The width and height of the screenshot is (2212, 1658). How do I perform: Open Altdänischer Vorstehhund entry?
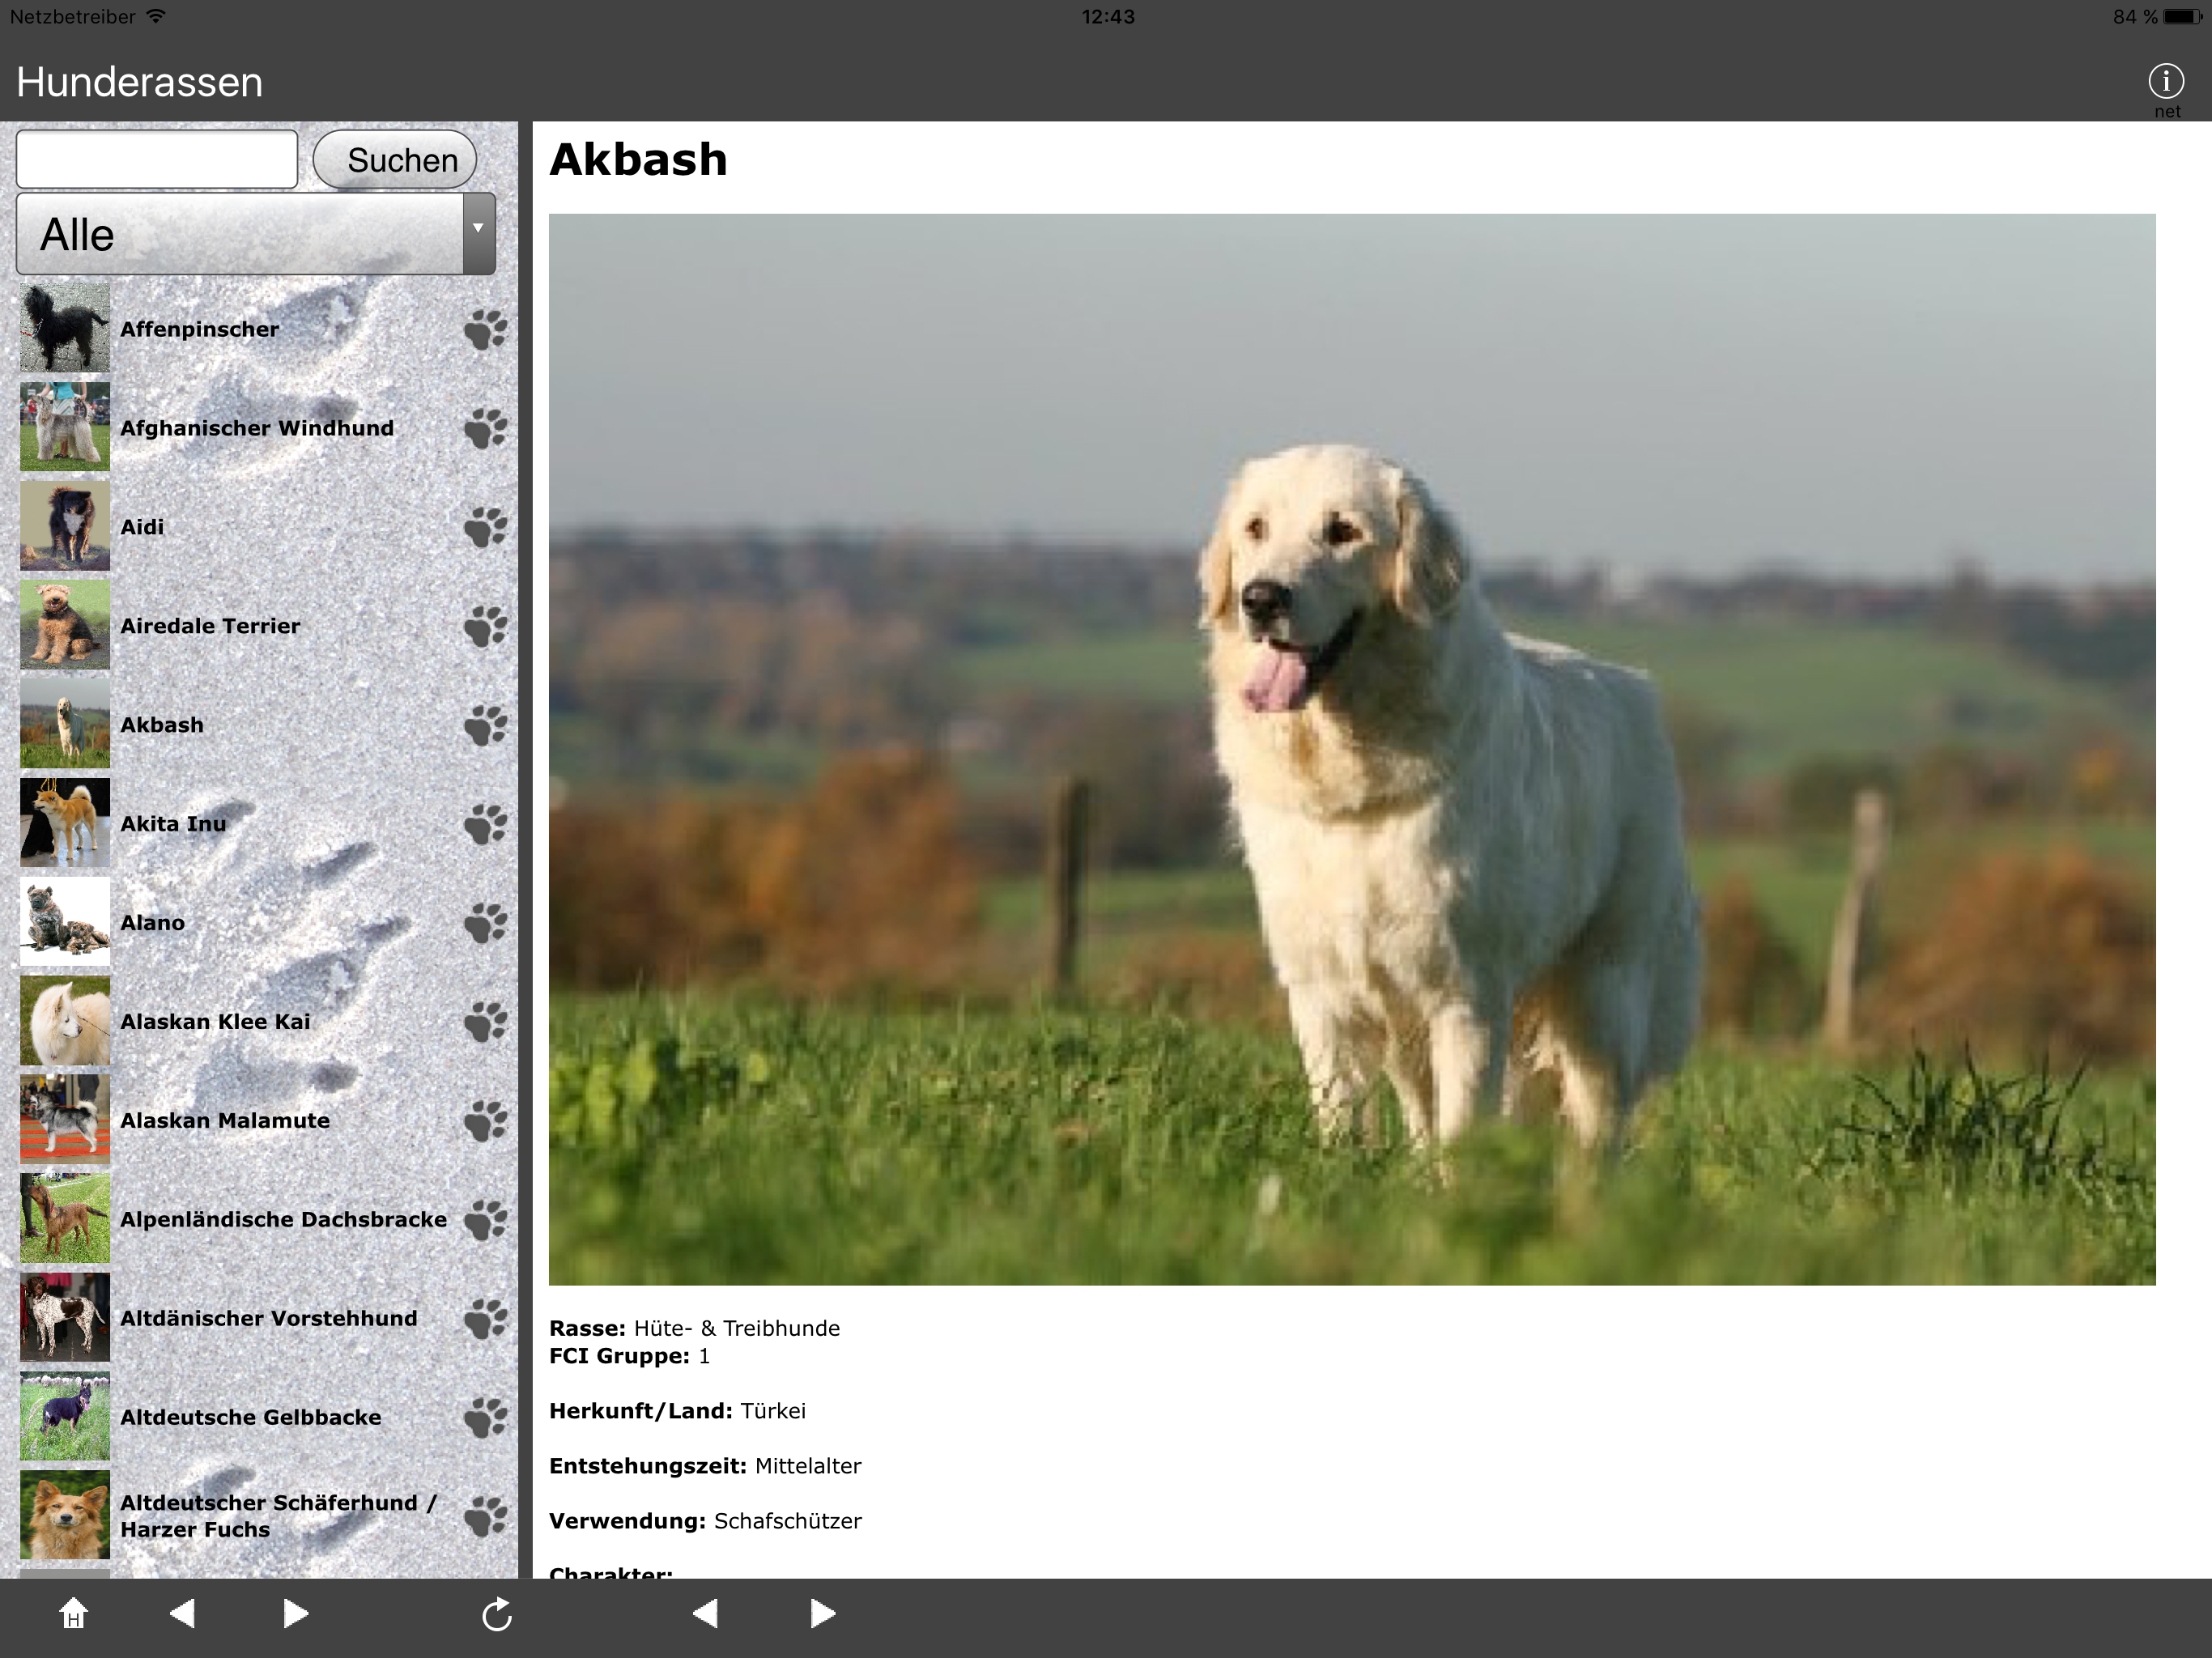268,1319
